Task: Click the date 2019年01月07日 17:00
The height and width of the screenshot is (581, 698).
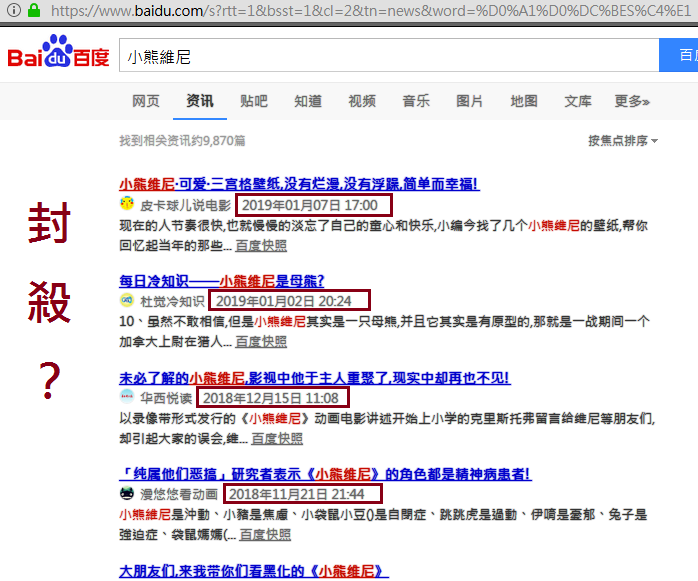Action: pos(310,205)
